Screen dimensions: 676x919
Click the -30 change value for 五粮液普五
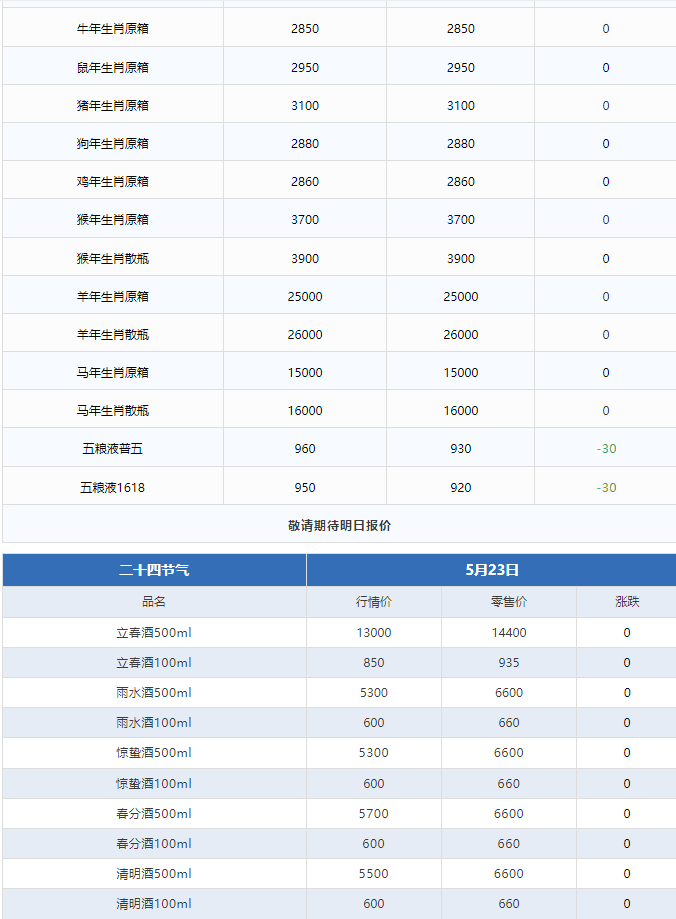point(606,449)
